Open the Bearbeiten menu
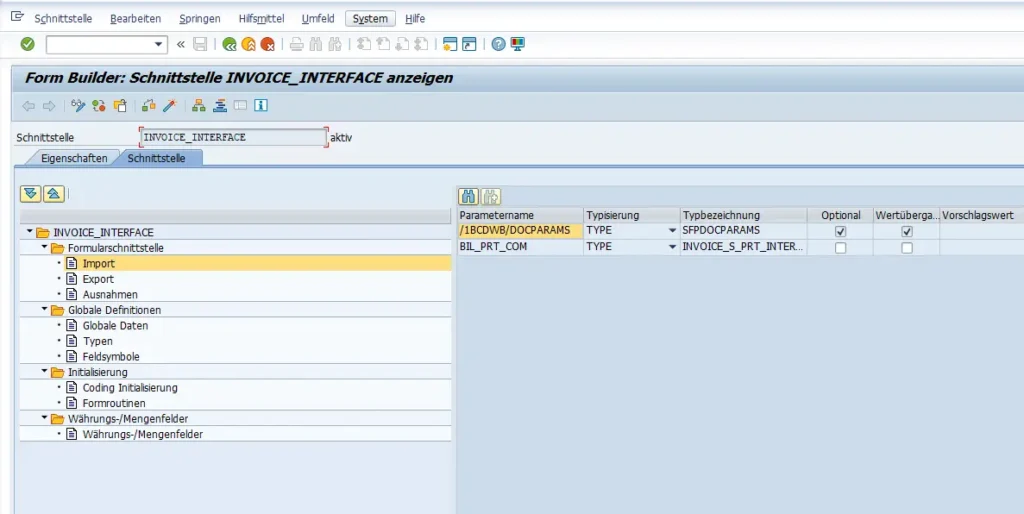This screenshot has width=1024, height=514. (135, 18)
